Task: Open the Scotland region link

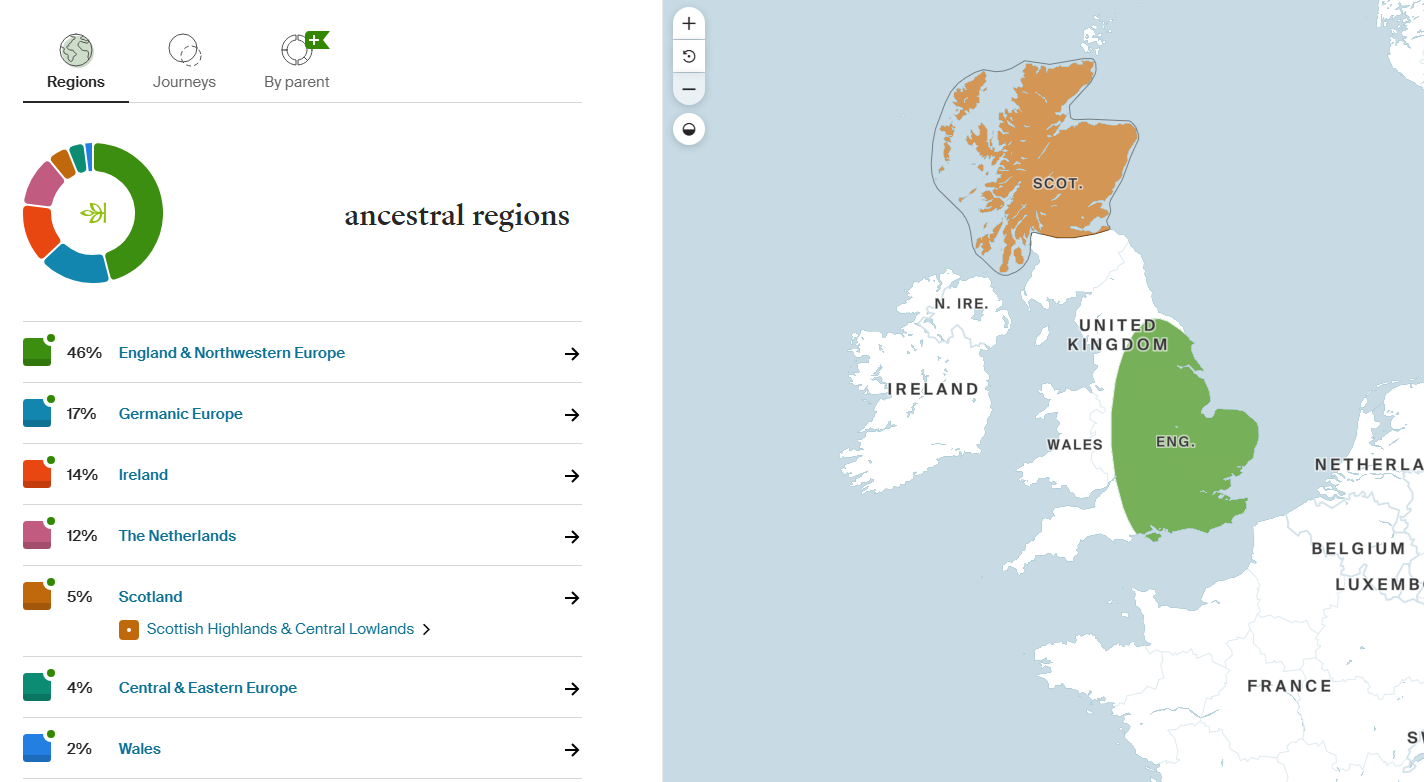Action: click(151, 597)
